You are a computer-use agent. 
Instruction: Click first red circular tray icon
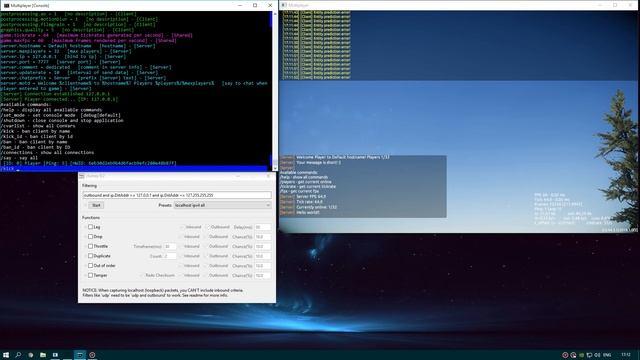tap(565, 355)
